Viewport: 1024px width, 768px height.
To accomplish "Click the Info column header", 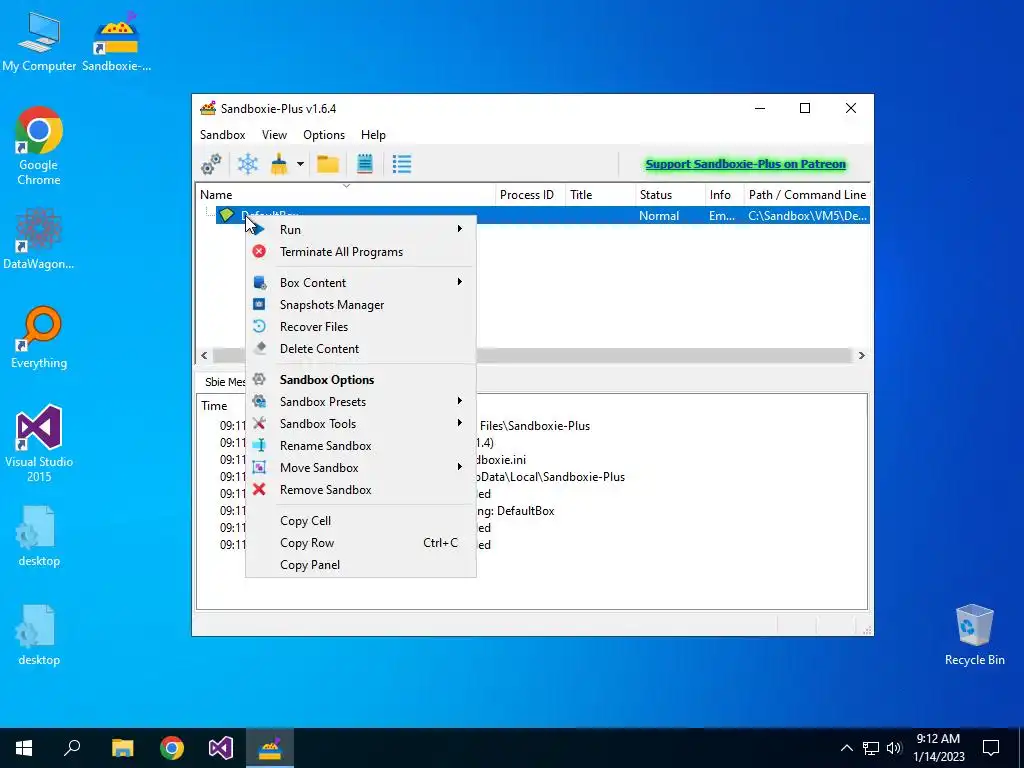I will 725,195.
